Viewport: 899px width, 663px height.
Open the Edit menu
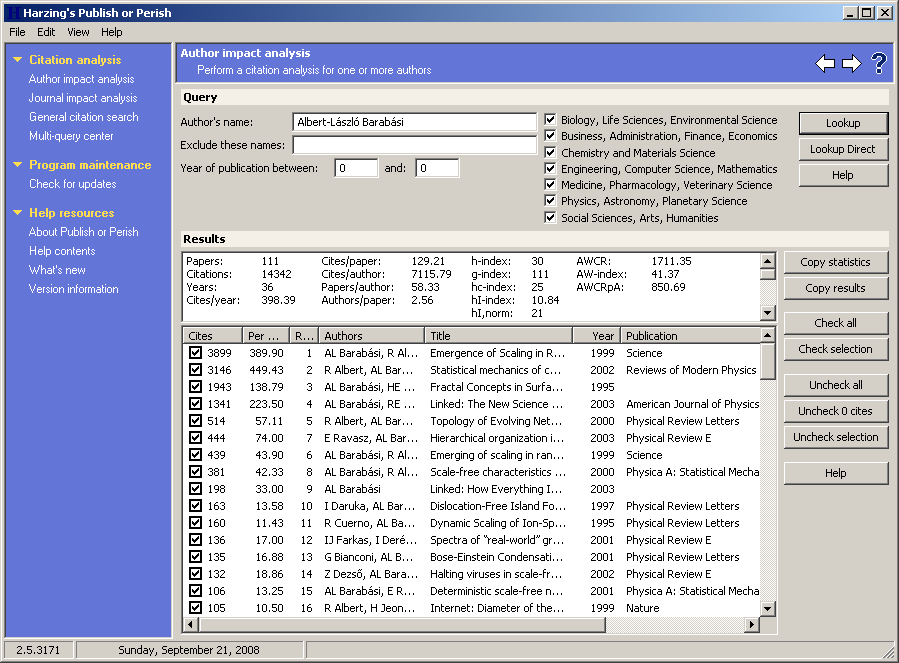coord(46,32)
